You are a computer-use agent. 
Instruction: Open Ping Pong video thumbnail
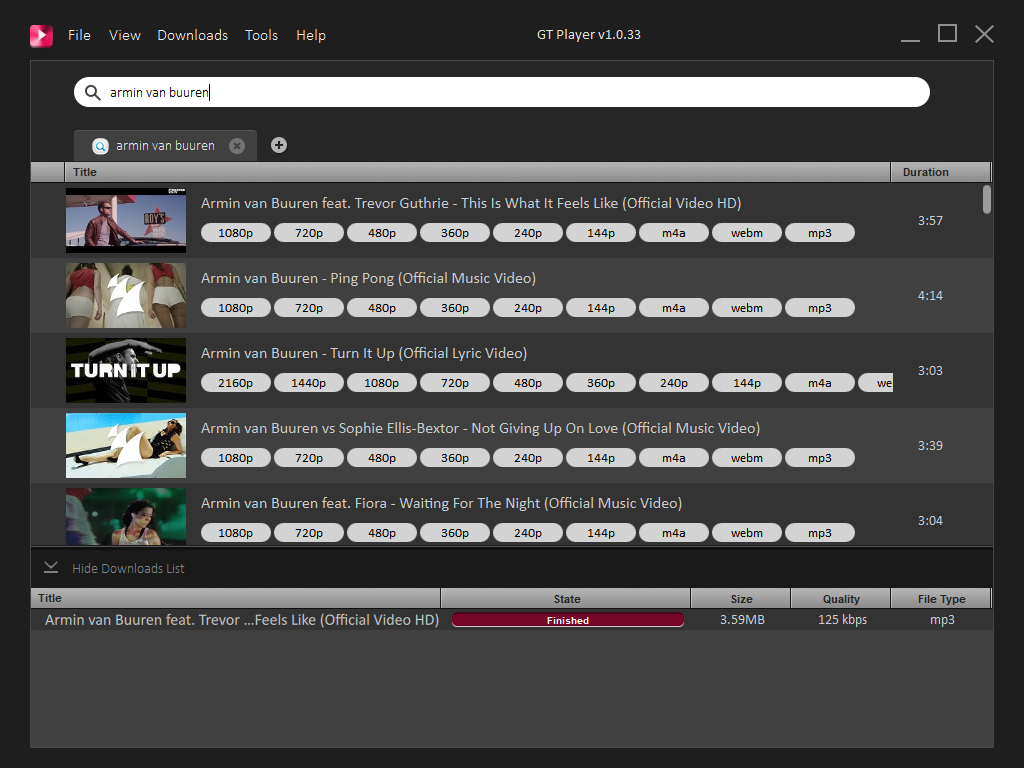tap(126, 296)
